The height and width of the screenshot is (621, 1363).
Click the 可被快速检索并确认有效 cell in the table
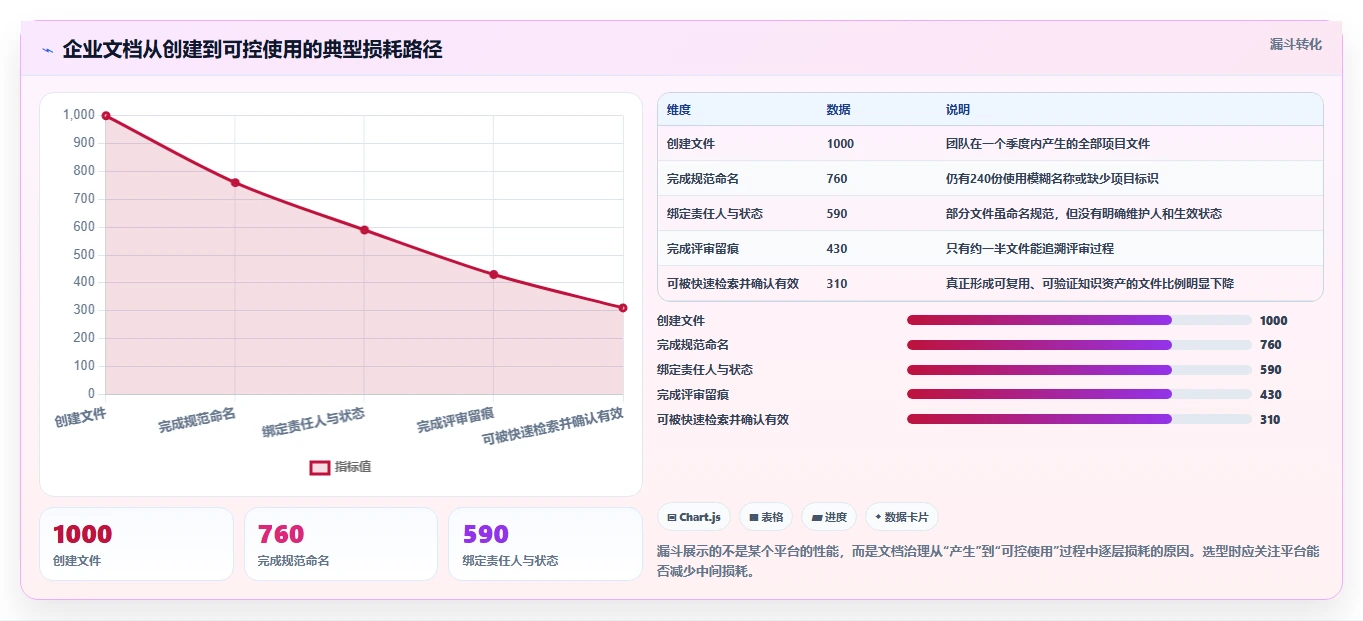(x=733, y=284)
